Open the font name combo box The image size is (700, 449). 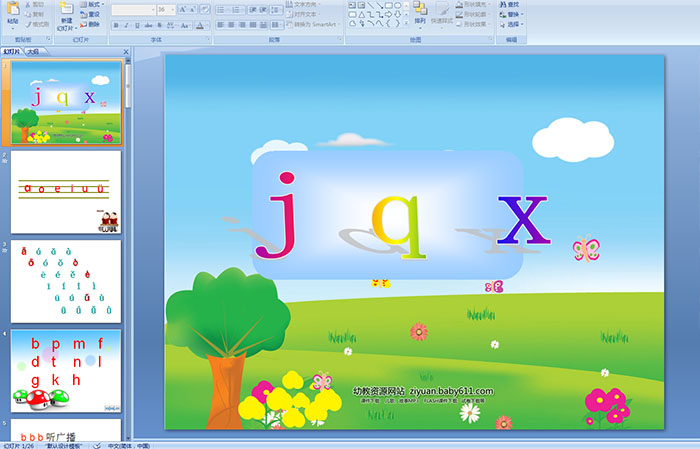click(133, 9)
